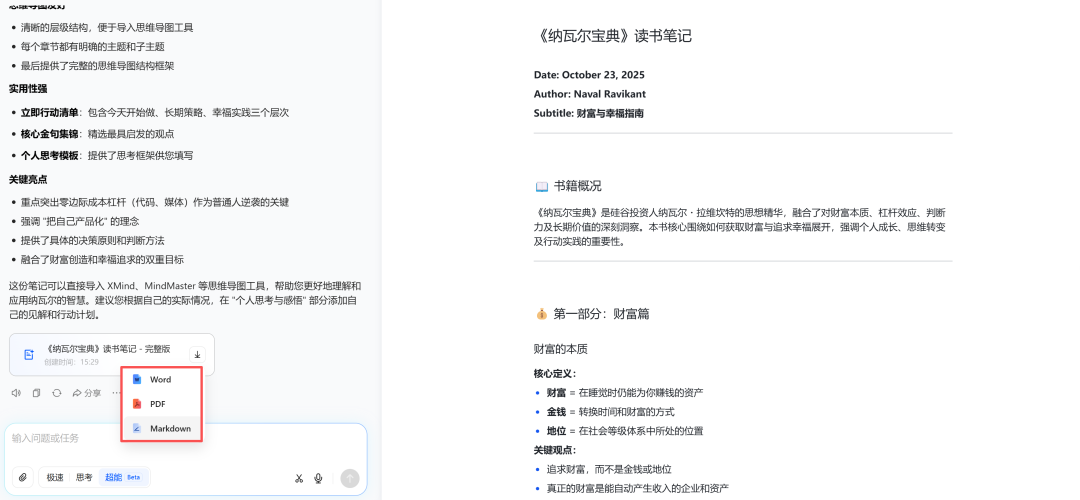The height and width of the screenshot is (500, 1080).
Task: Click the 分享 share button
Action: [87, 393]
